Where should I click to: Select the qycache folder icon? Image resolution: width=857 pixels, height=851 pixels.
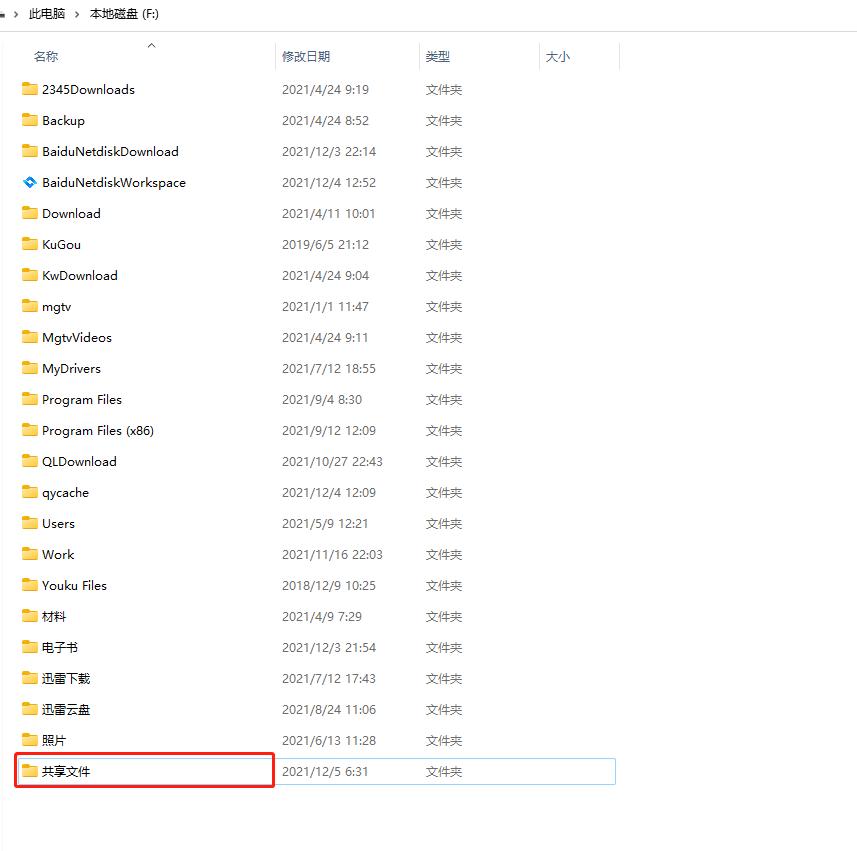click(x=29, y=492)
